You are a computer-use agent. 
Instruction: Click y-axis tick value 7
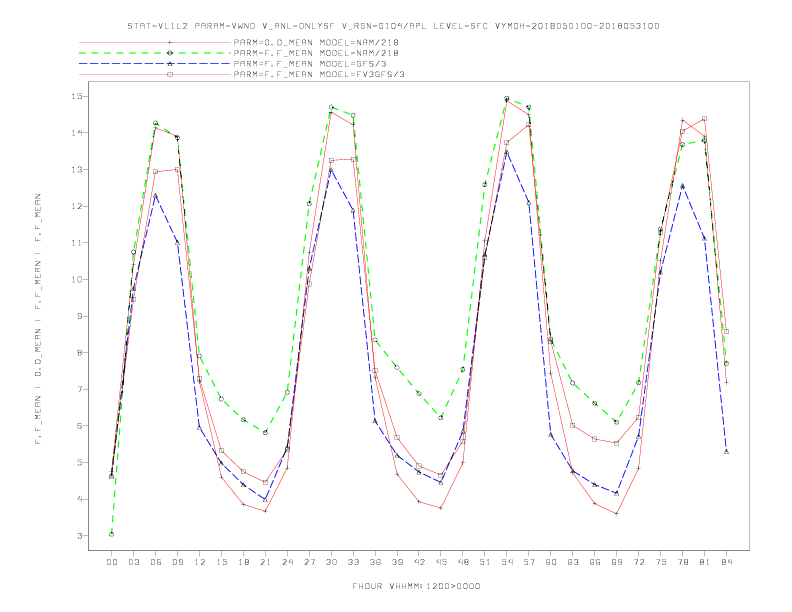(x=79, y=389)
